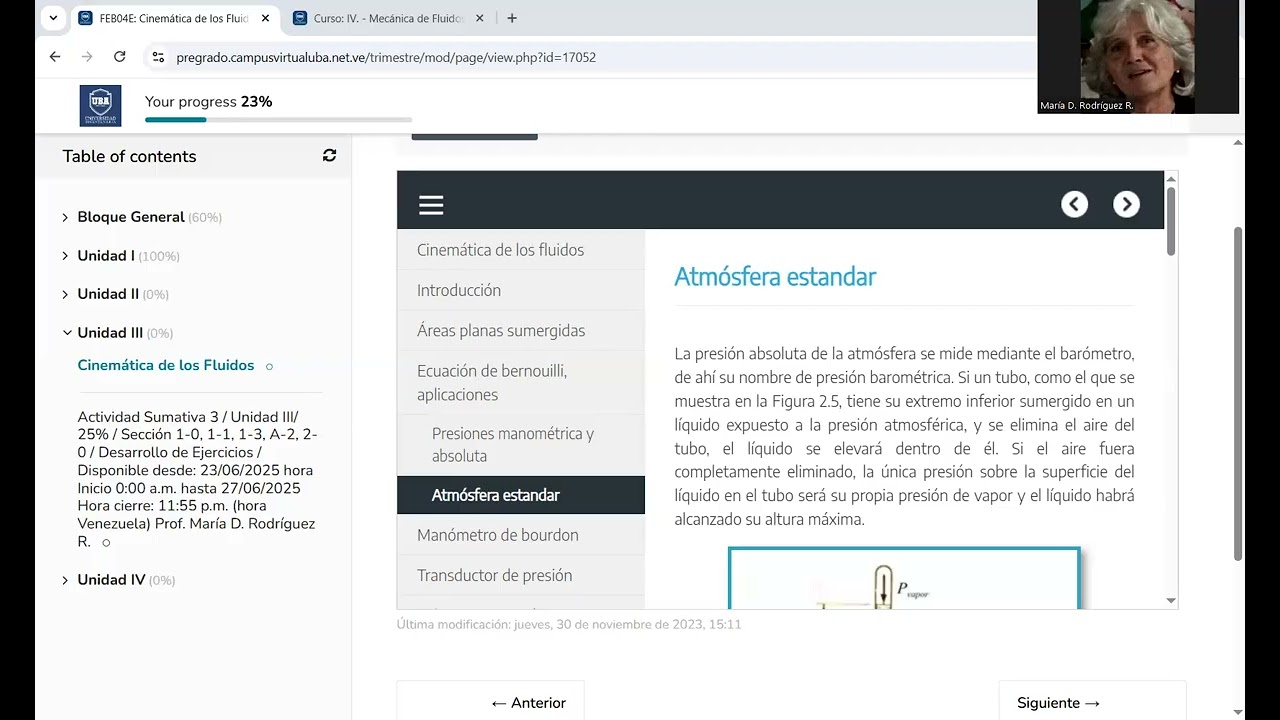This screenshot has height=720, width=1280.
Task: Open the hamburger menu in the book viewer
Action: 431,205
